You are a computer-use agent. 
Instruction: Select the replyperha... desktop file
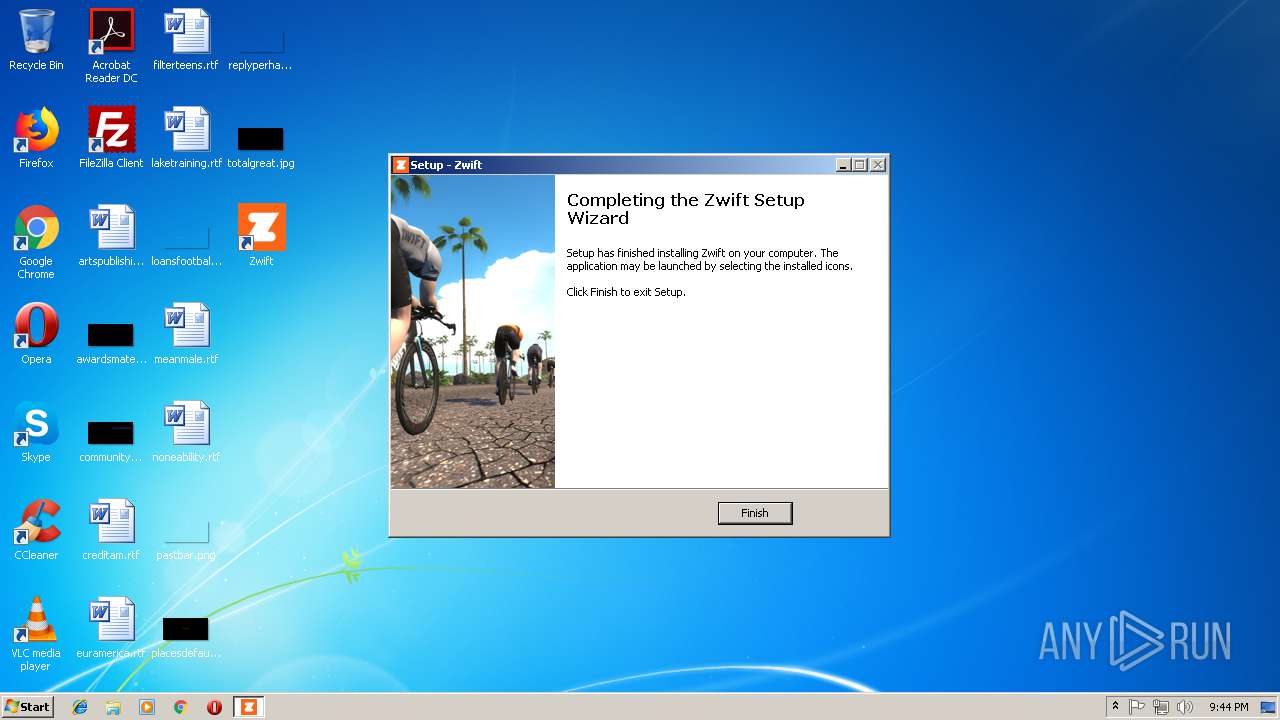point(261,40)
